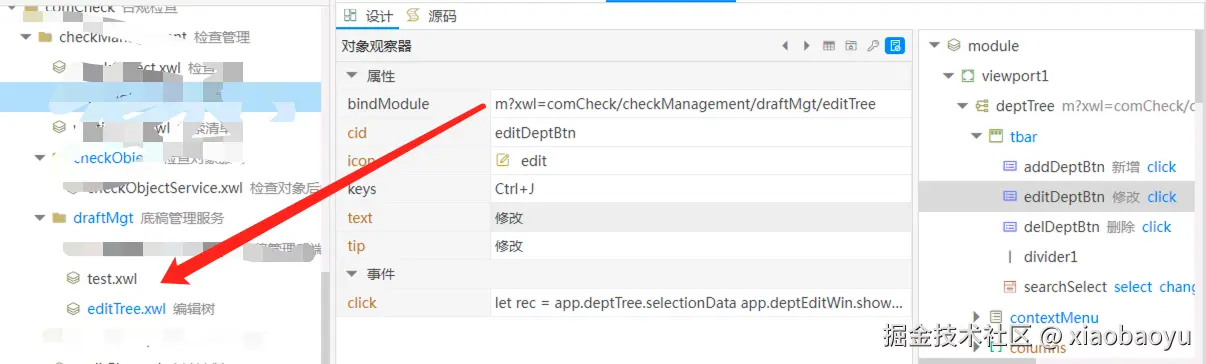Select editDeptBtn in component tree
The height and width of the screenshot is (364, 1206).
pyautogui.click(x=1064, y=196)
